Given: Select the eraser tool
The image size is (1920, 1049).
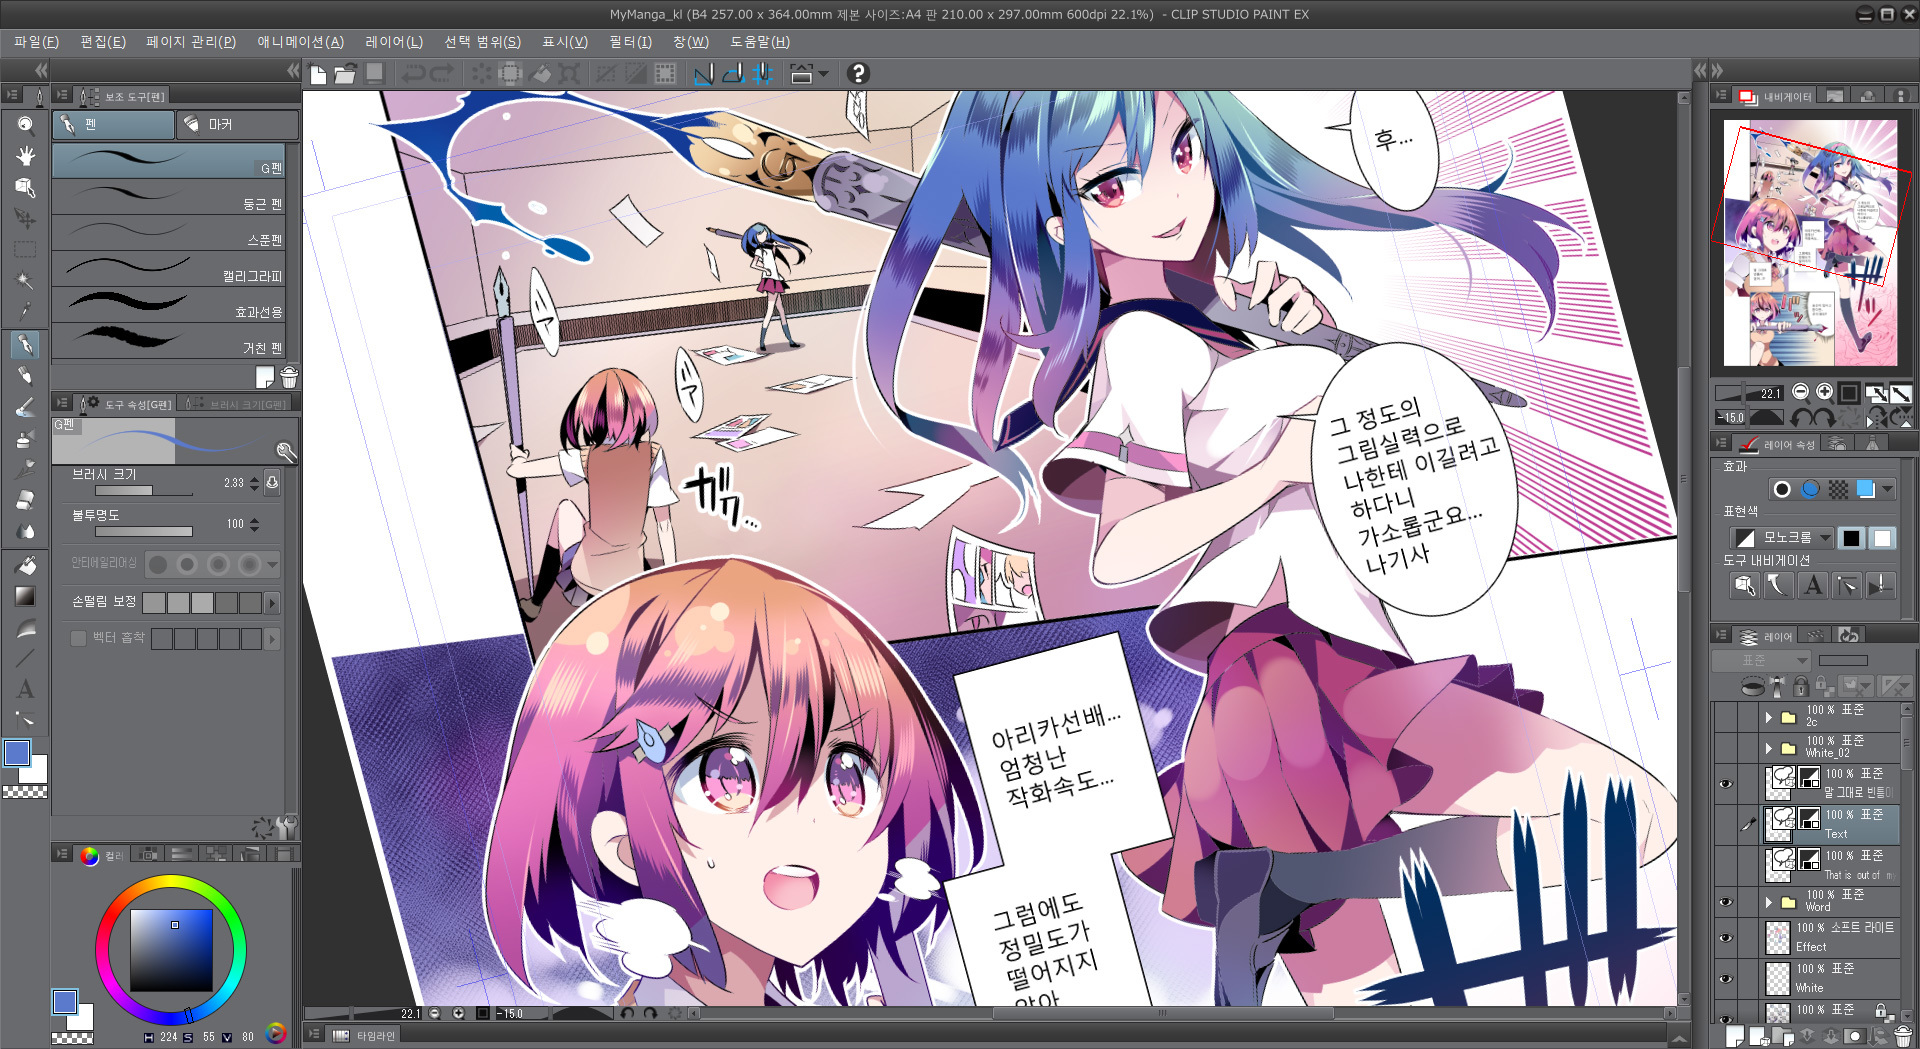Looking at the screenshot, I should [25, 499].
